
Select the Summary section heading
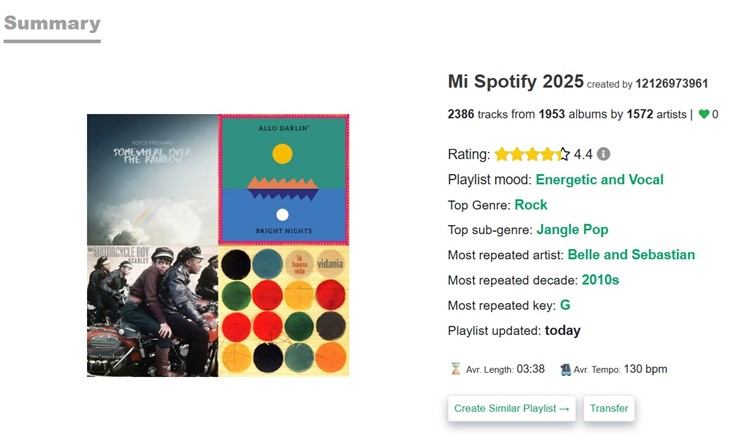click(x=52, y=24)
